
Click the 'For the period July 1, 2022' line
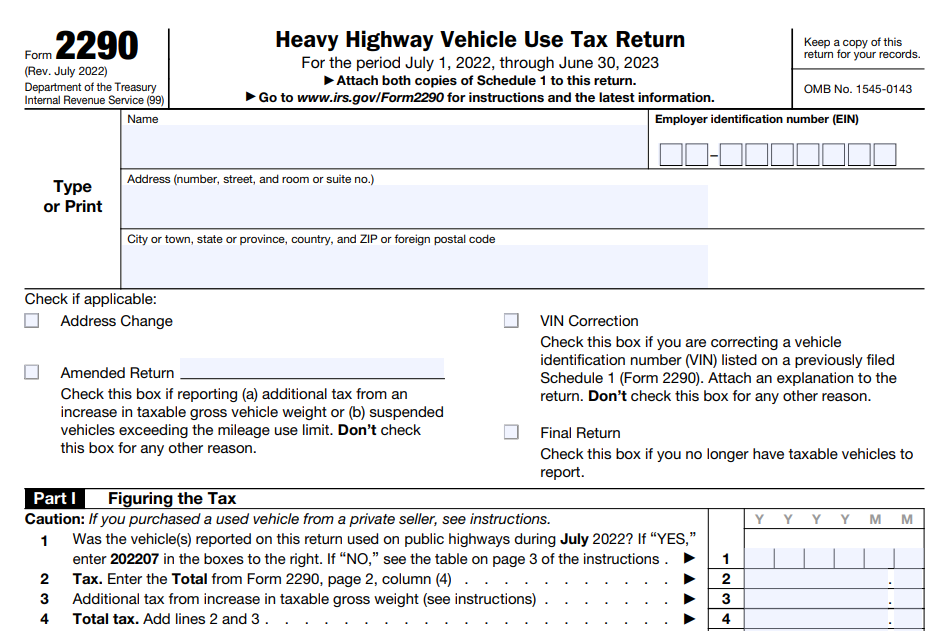[480, 63]
